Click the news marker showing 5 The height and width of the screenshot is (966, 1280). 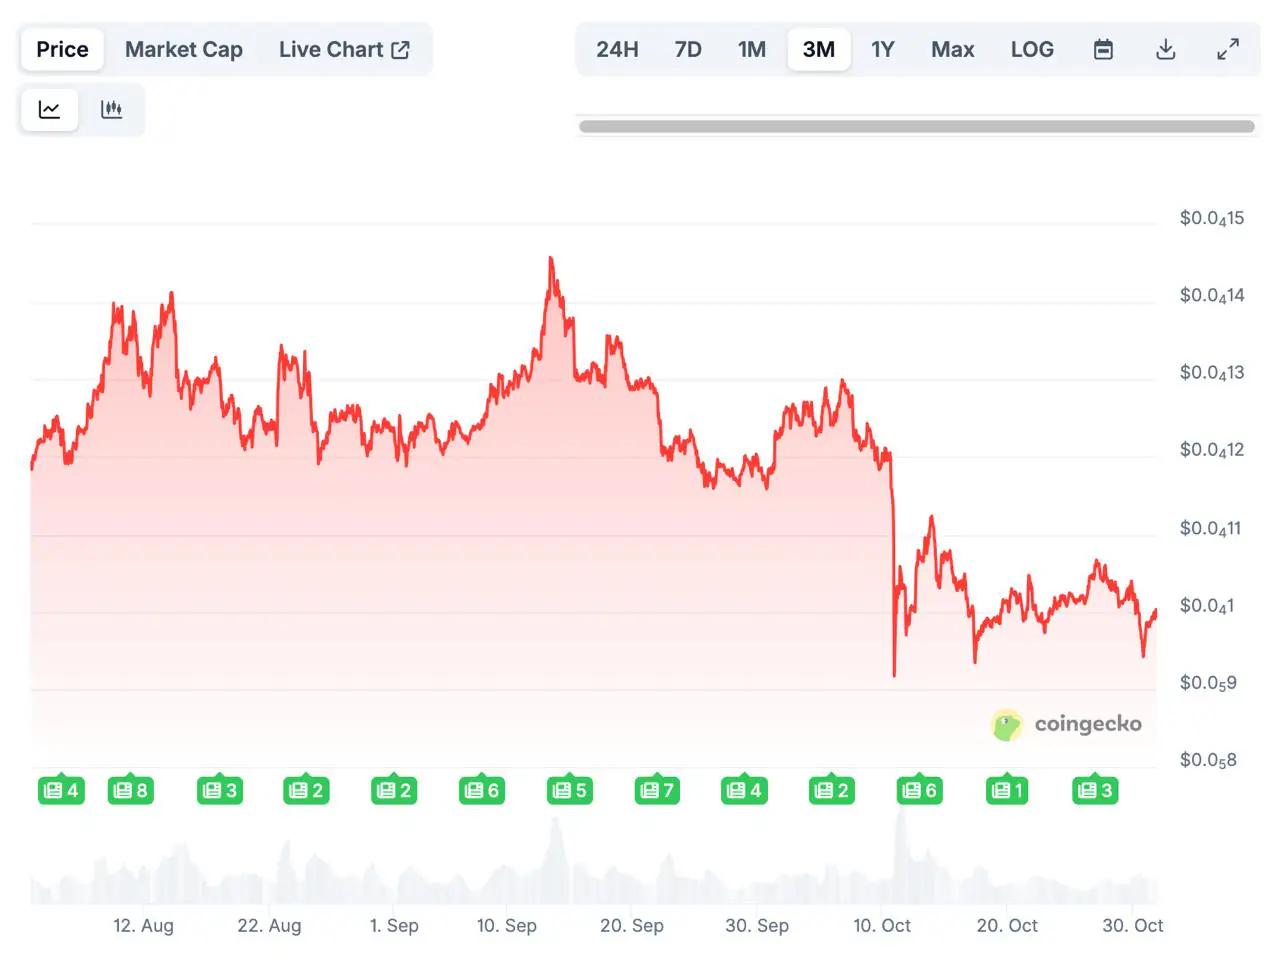point(569,790)
